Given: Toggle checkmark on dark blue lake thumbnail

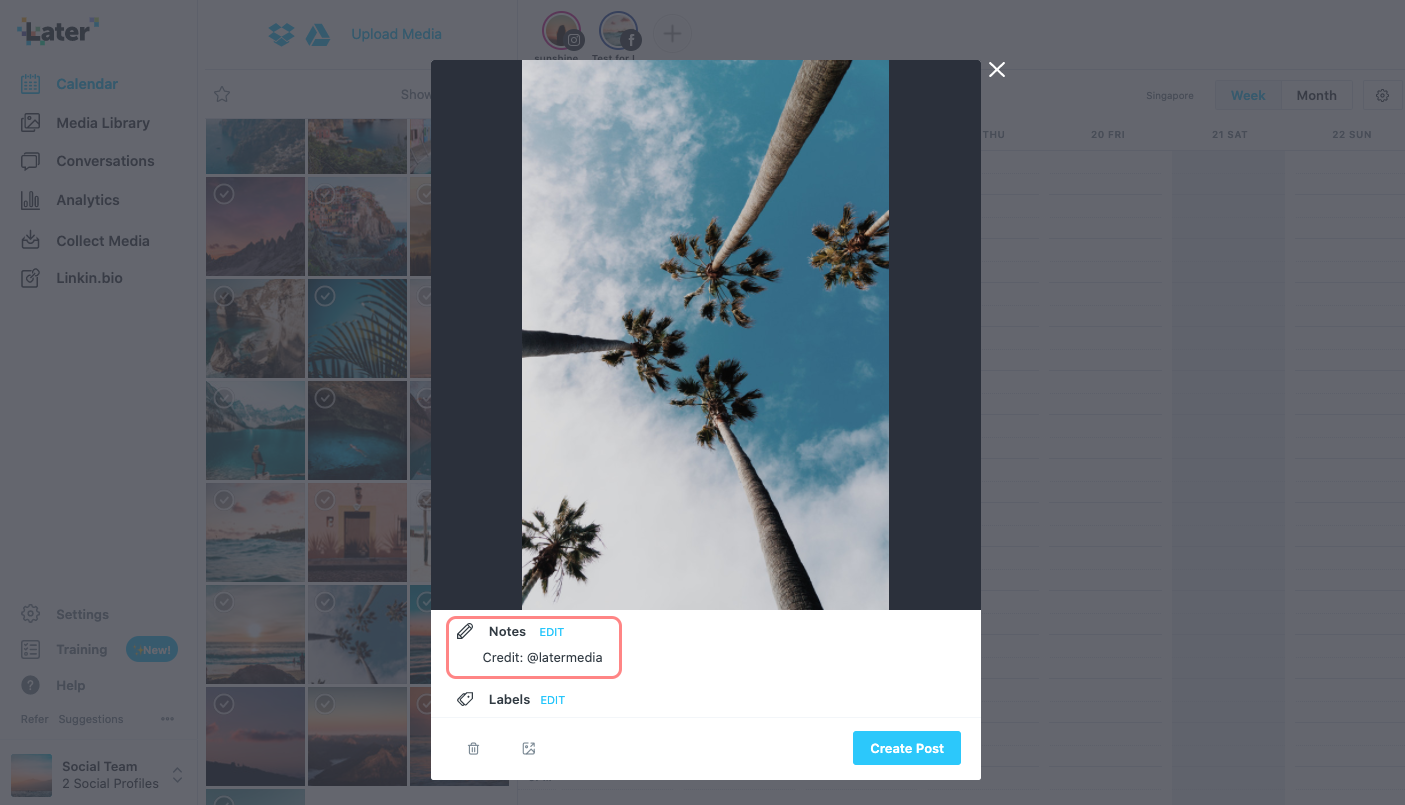Looking at the screenshot, I should pos(325,398).
